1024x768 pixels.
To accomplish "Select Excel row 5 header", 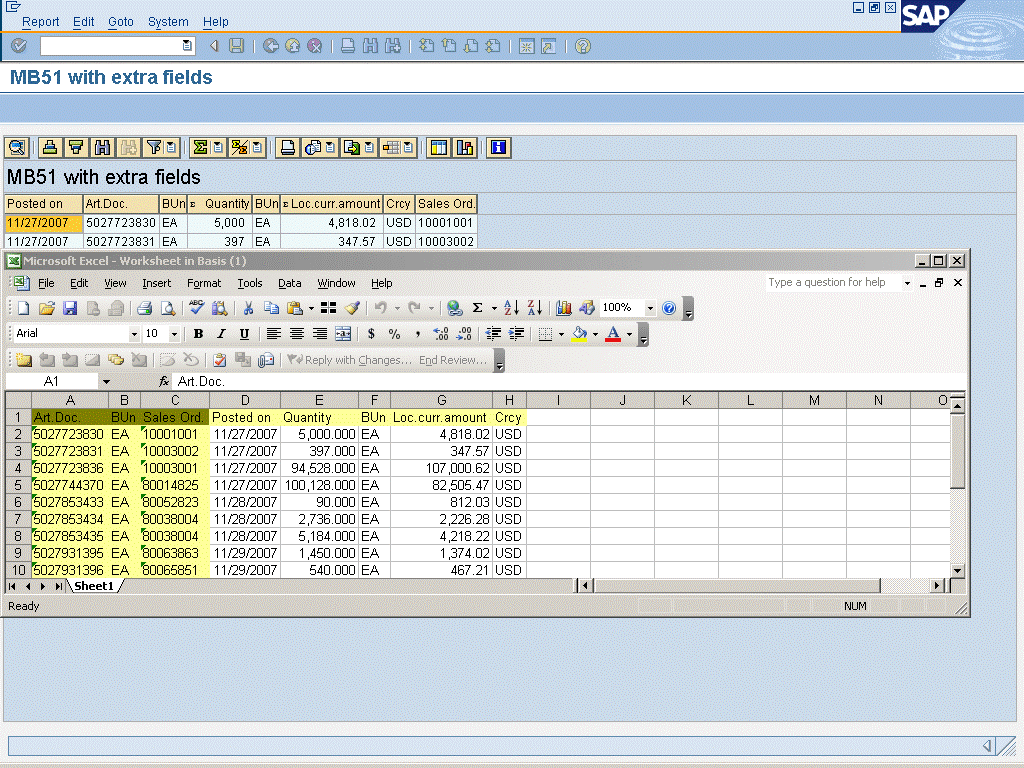I will [x=18, y=485].
